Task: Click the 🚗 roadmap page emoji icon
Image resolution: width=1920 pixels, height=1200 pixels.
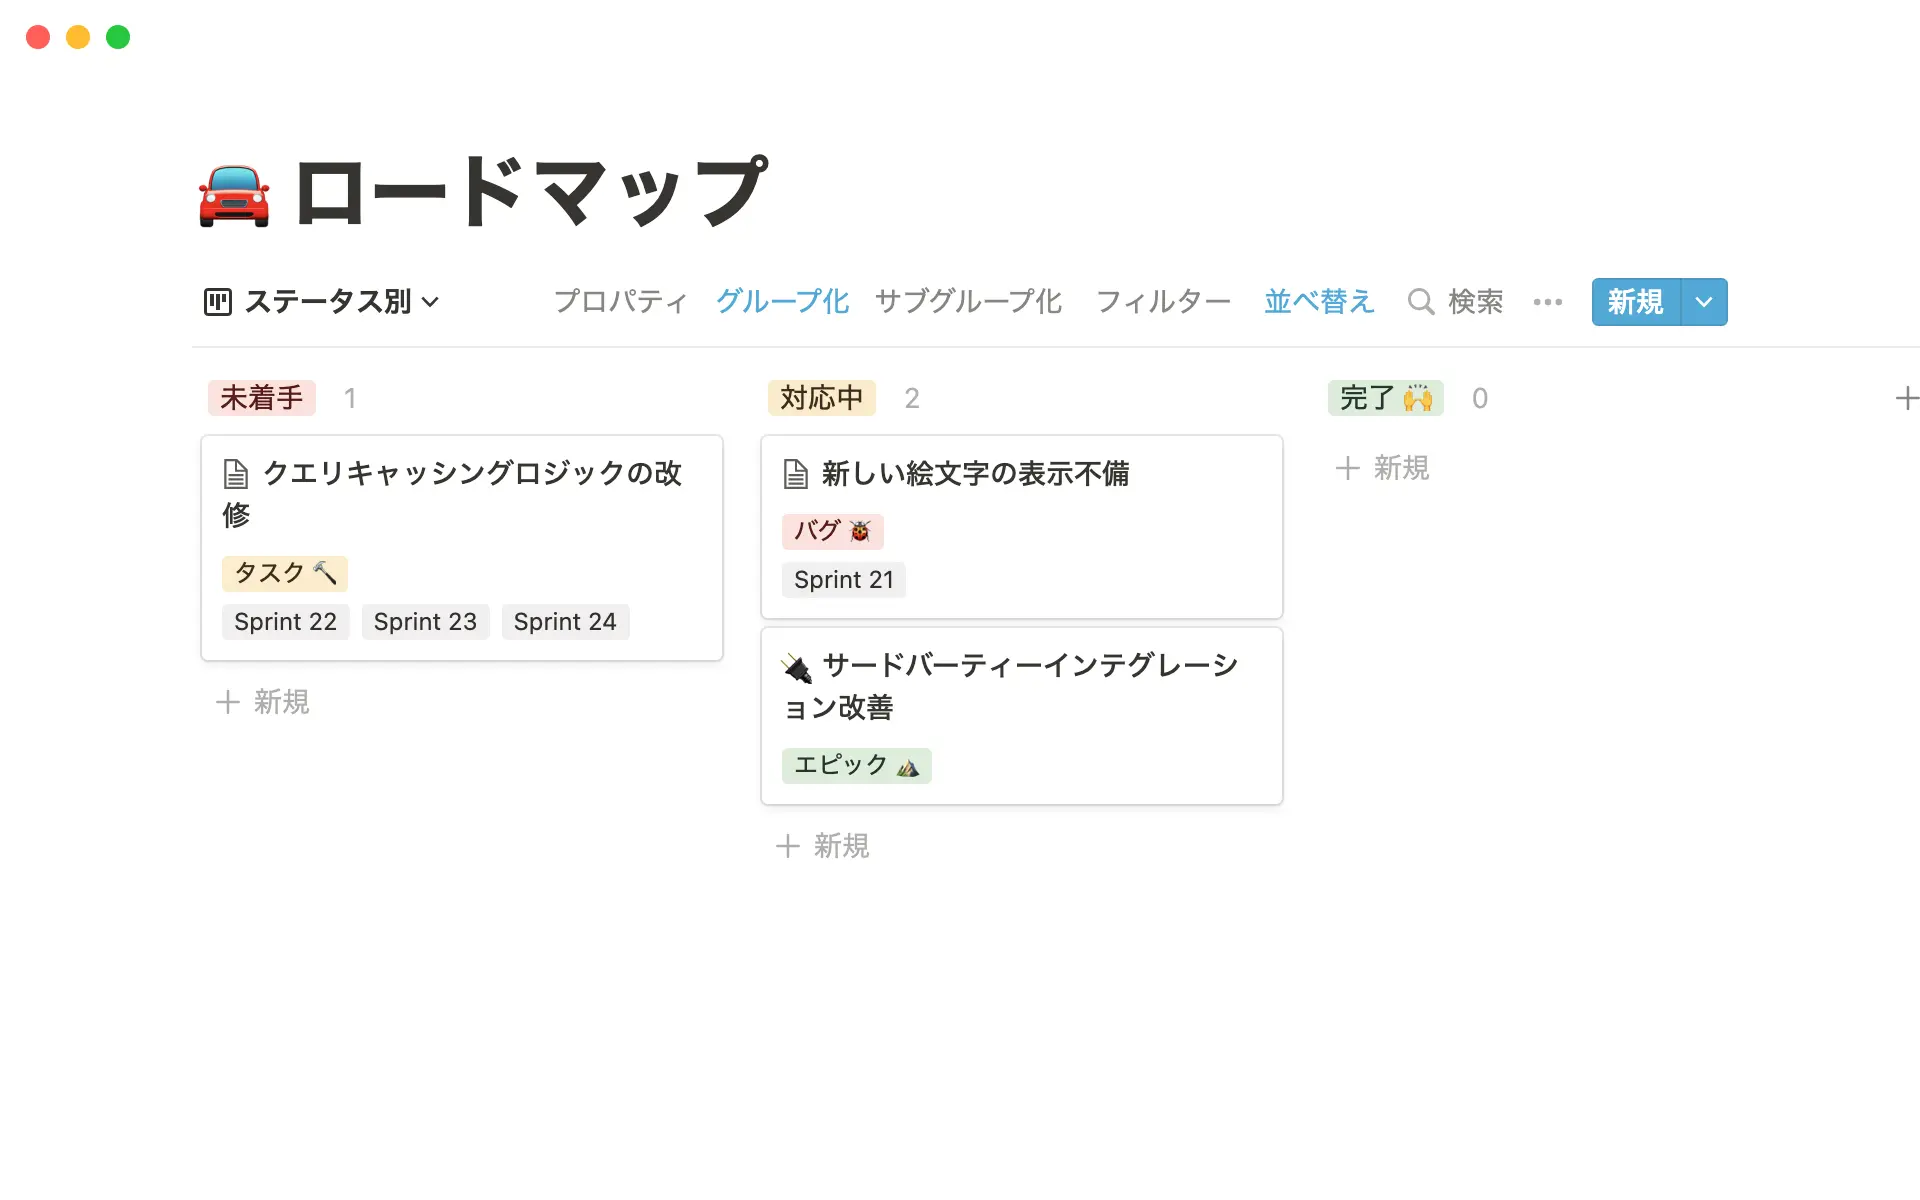Action: (x=232, y=192)
